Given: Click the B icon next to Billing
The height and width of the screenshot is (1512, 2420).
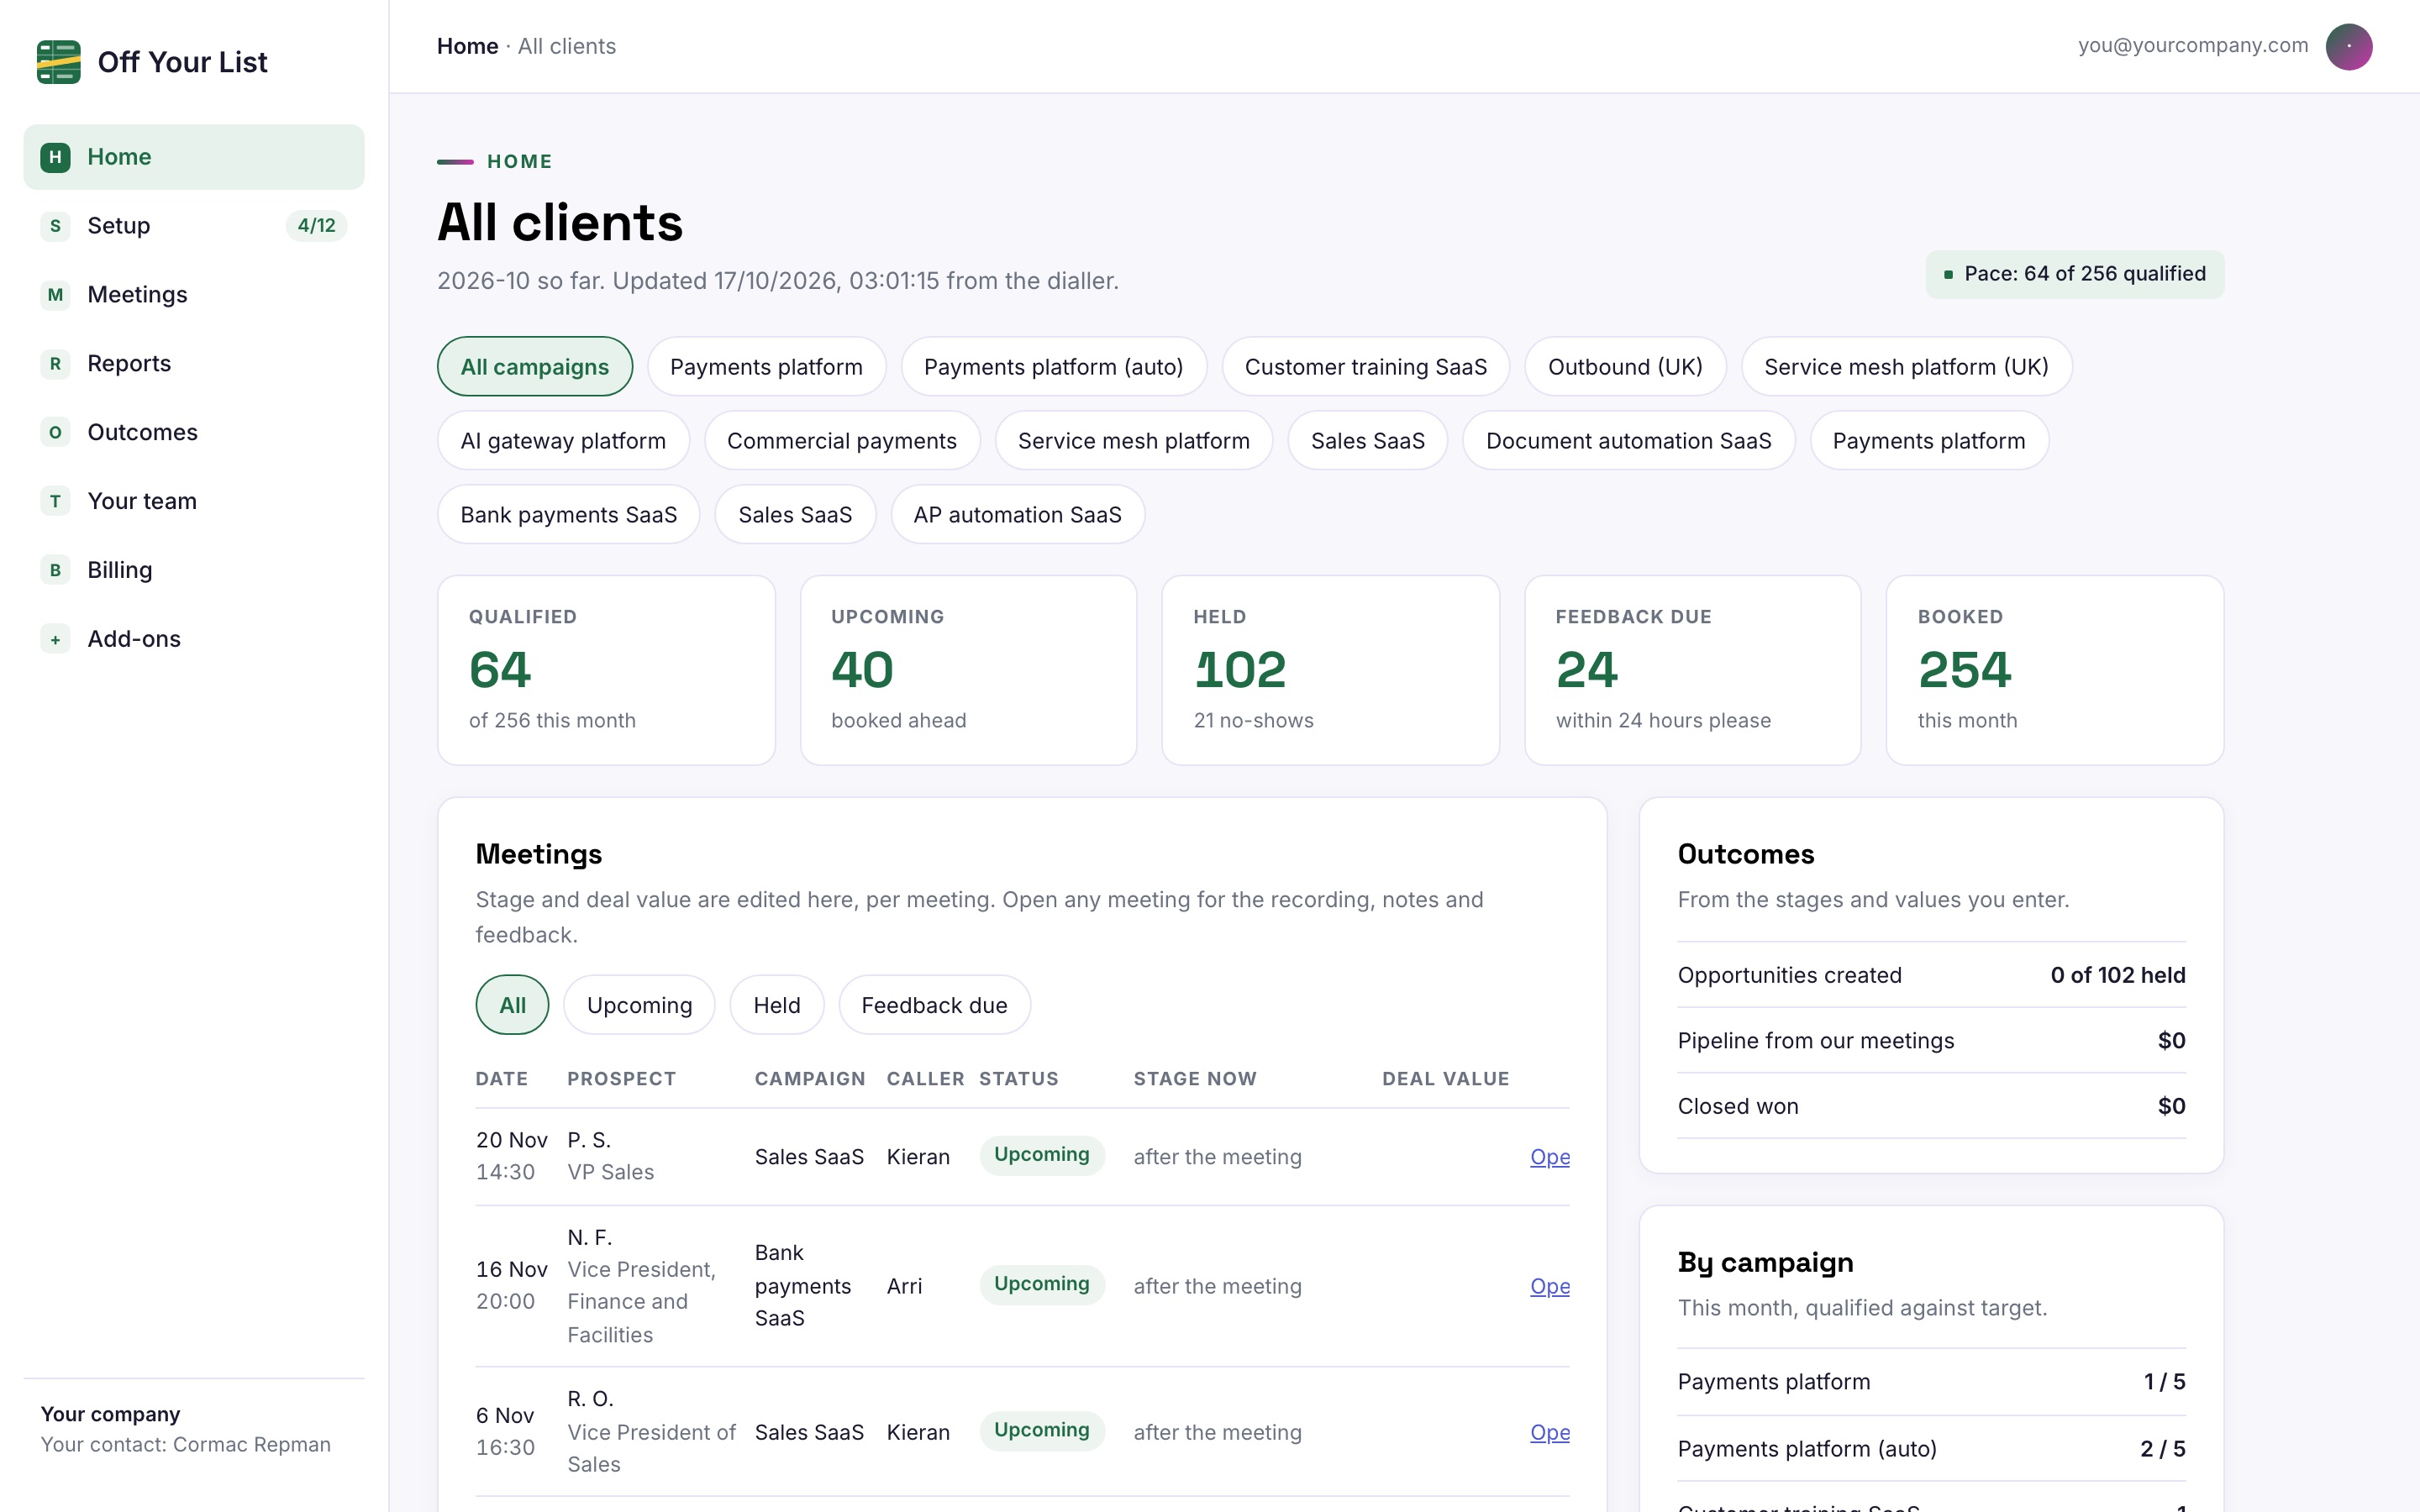Looking at the screenshot, I should click(55, 571).
